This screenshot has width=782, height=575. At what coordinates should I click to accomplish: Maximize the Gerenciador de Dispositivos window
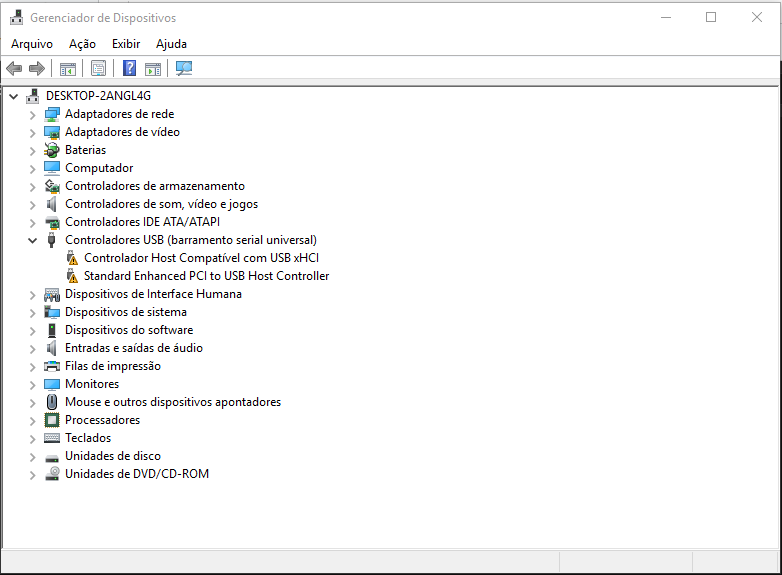[x=711, y=17]
